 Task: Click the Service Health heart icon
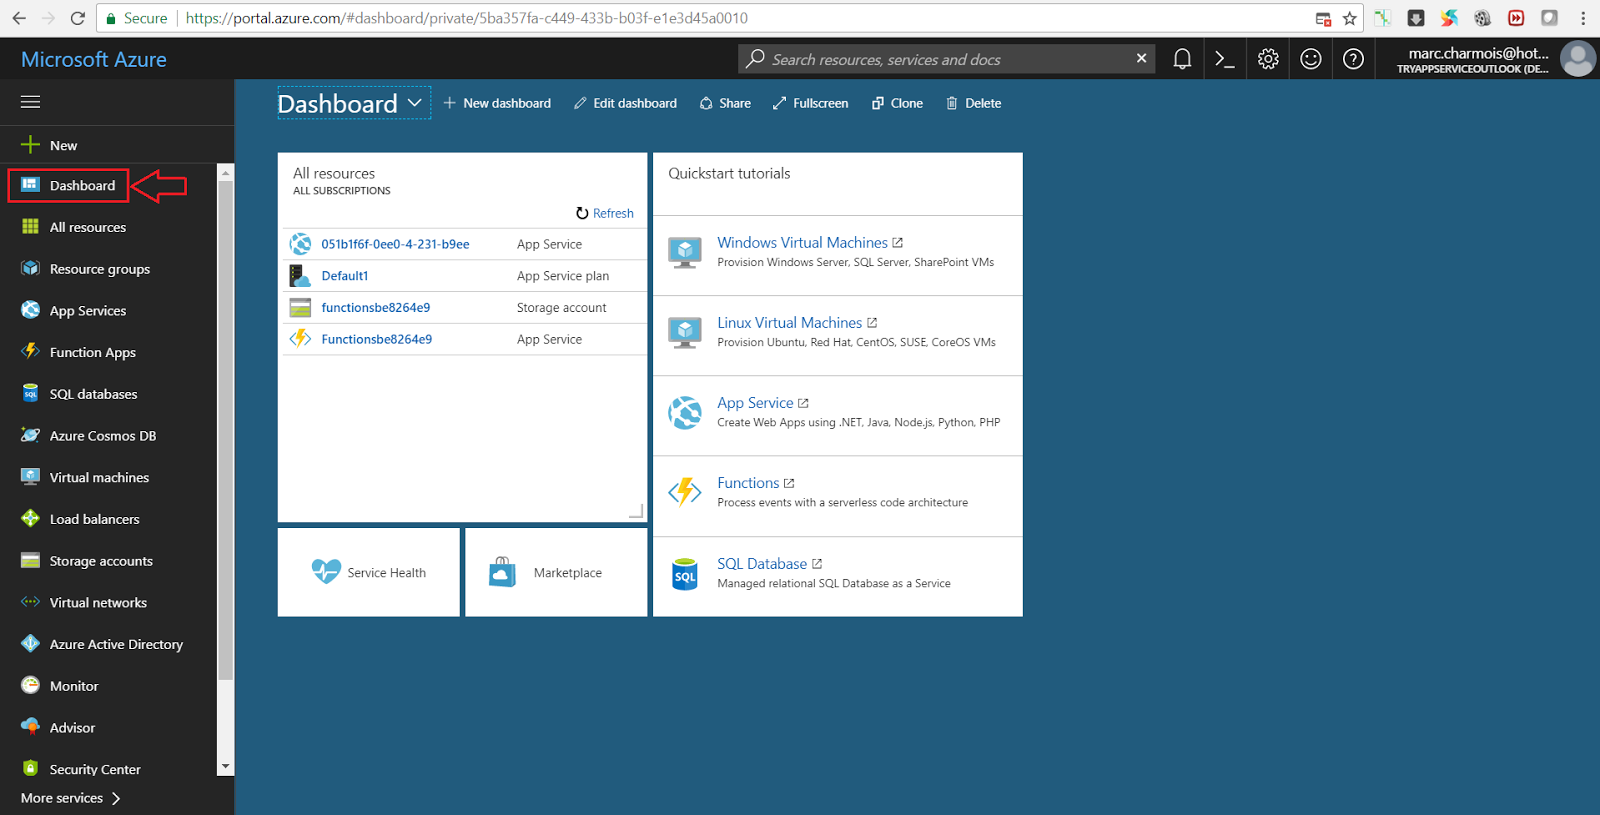point(326,571)
